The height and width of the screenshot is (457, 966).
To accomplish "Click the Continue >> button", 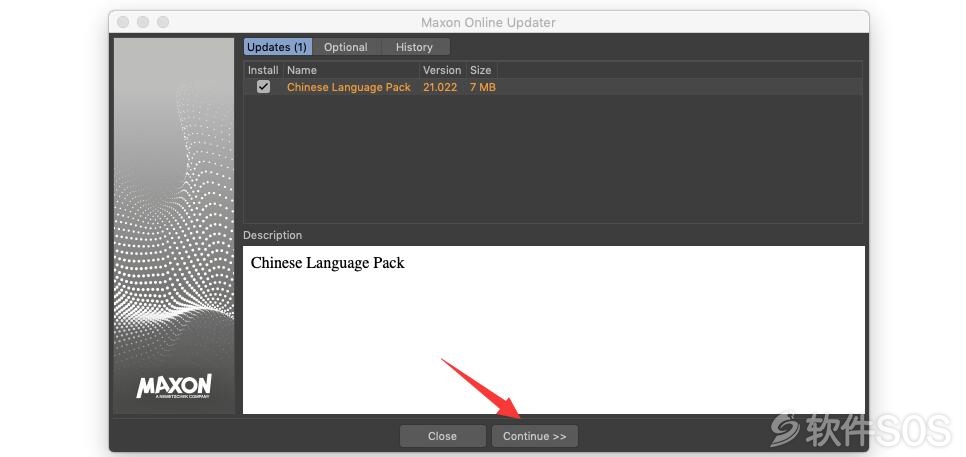I will 534,436.
